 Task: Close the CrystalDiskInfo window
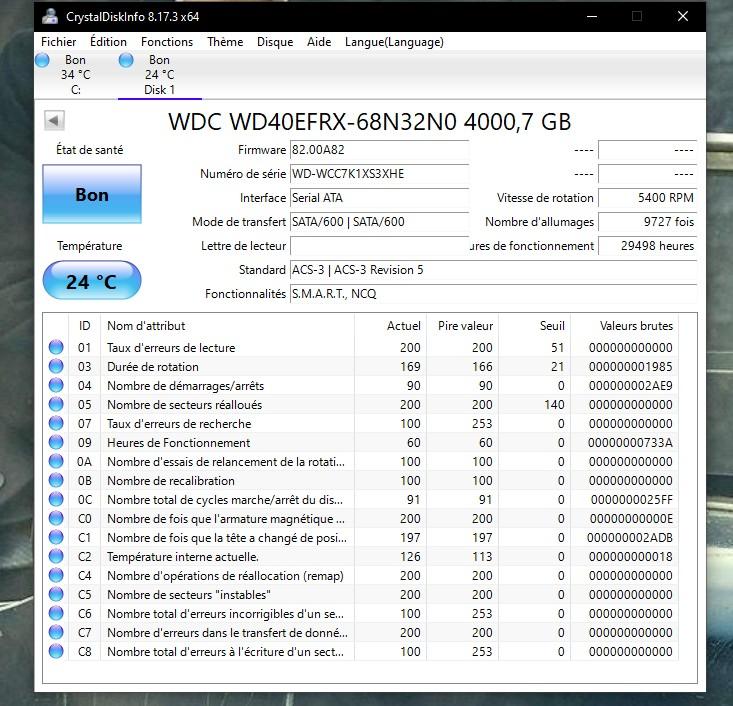tap(683, 16)
